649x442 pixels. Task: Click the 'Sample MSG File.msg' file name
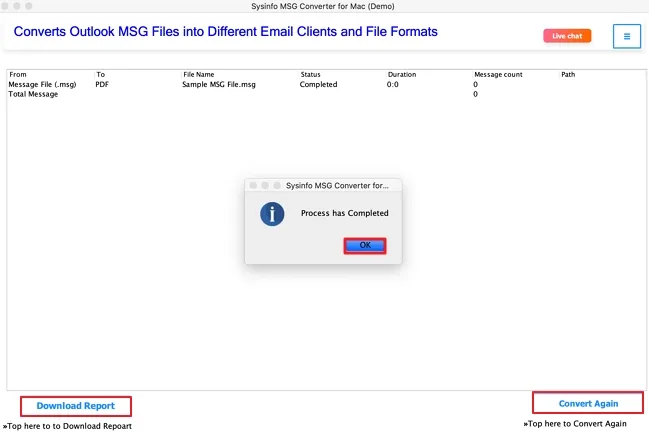tap(219, 84)
